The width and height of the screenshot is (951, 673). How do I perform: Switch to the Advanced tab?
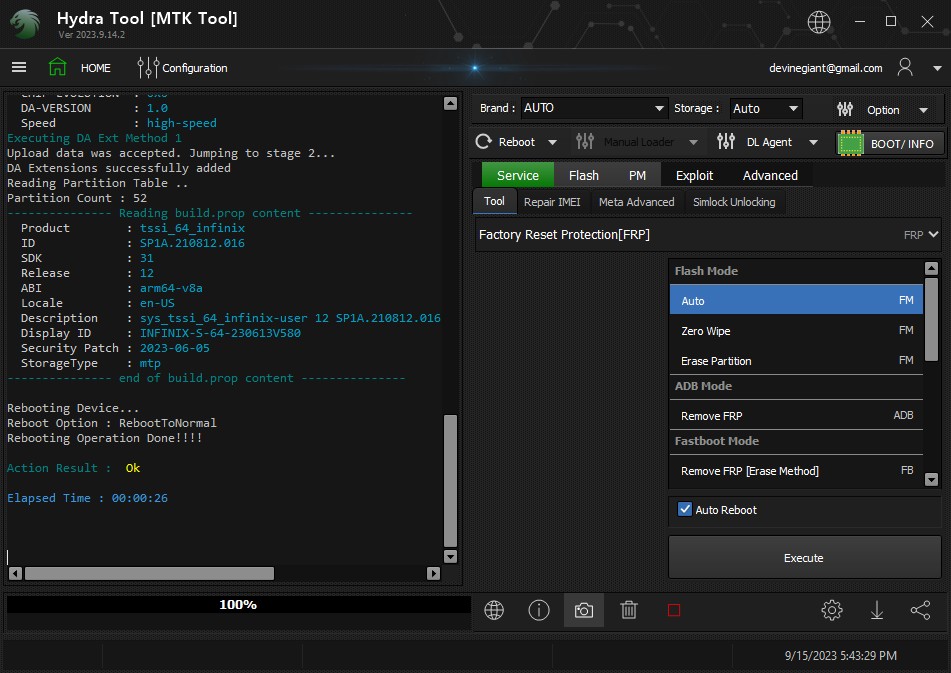coord(770,175)
